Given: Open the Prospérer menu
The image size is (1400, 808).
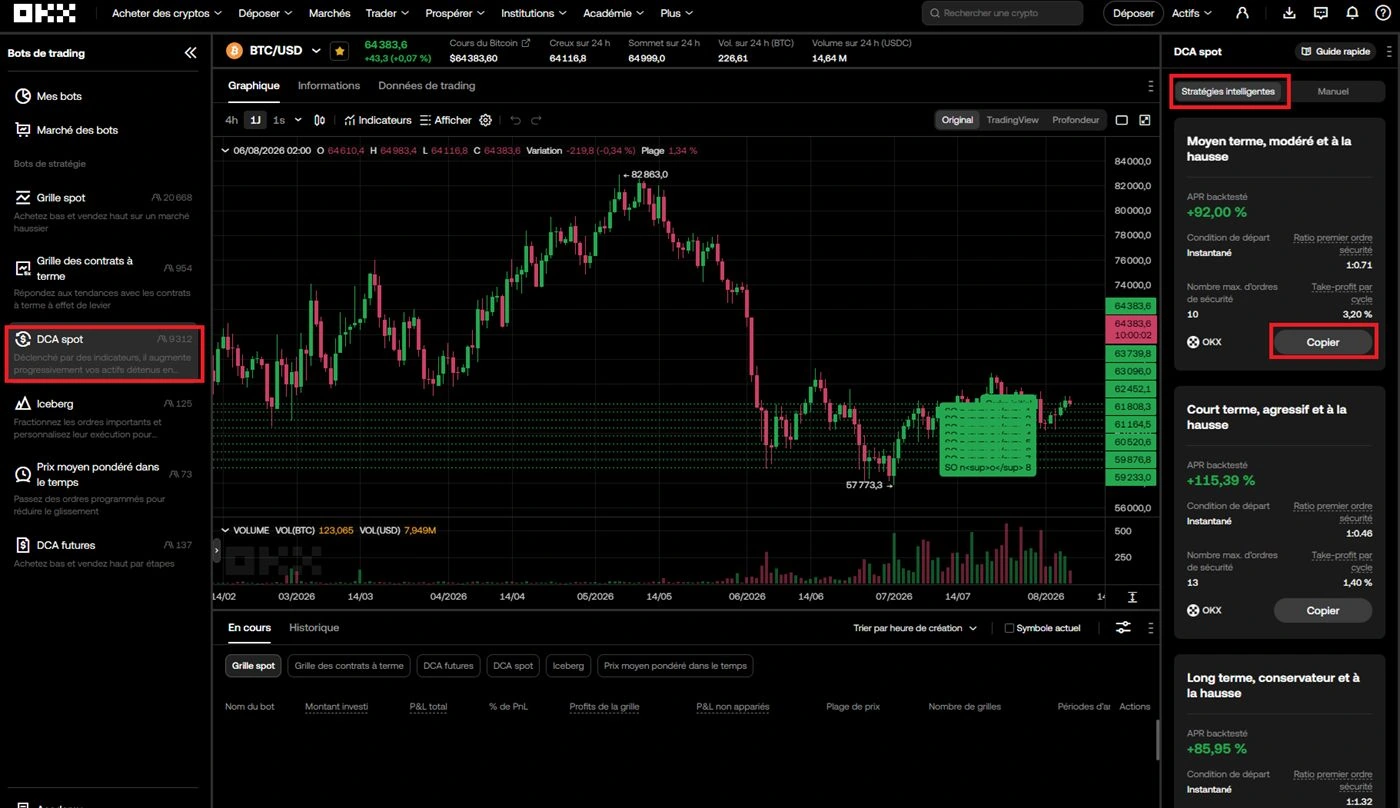Looking at the screenshot, I should pos(455,13).
